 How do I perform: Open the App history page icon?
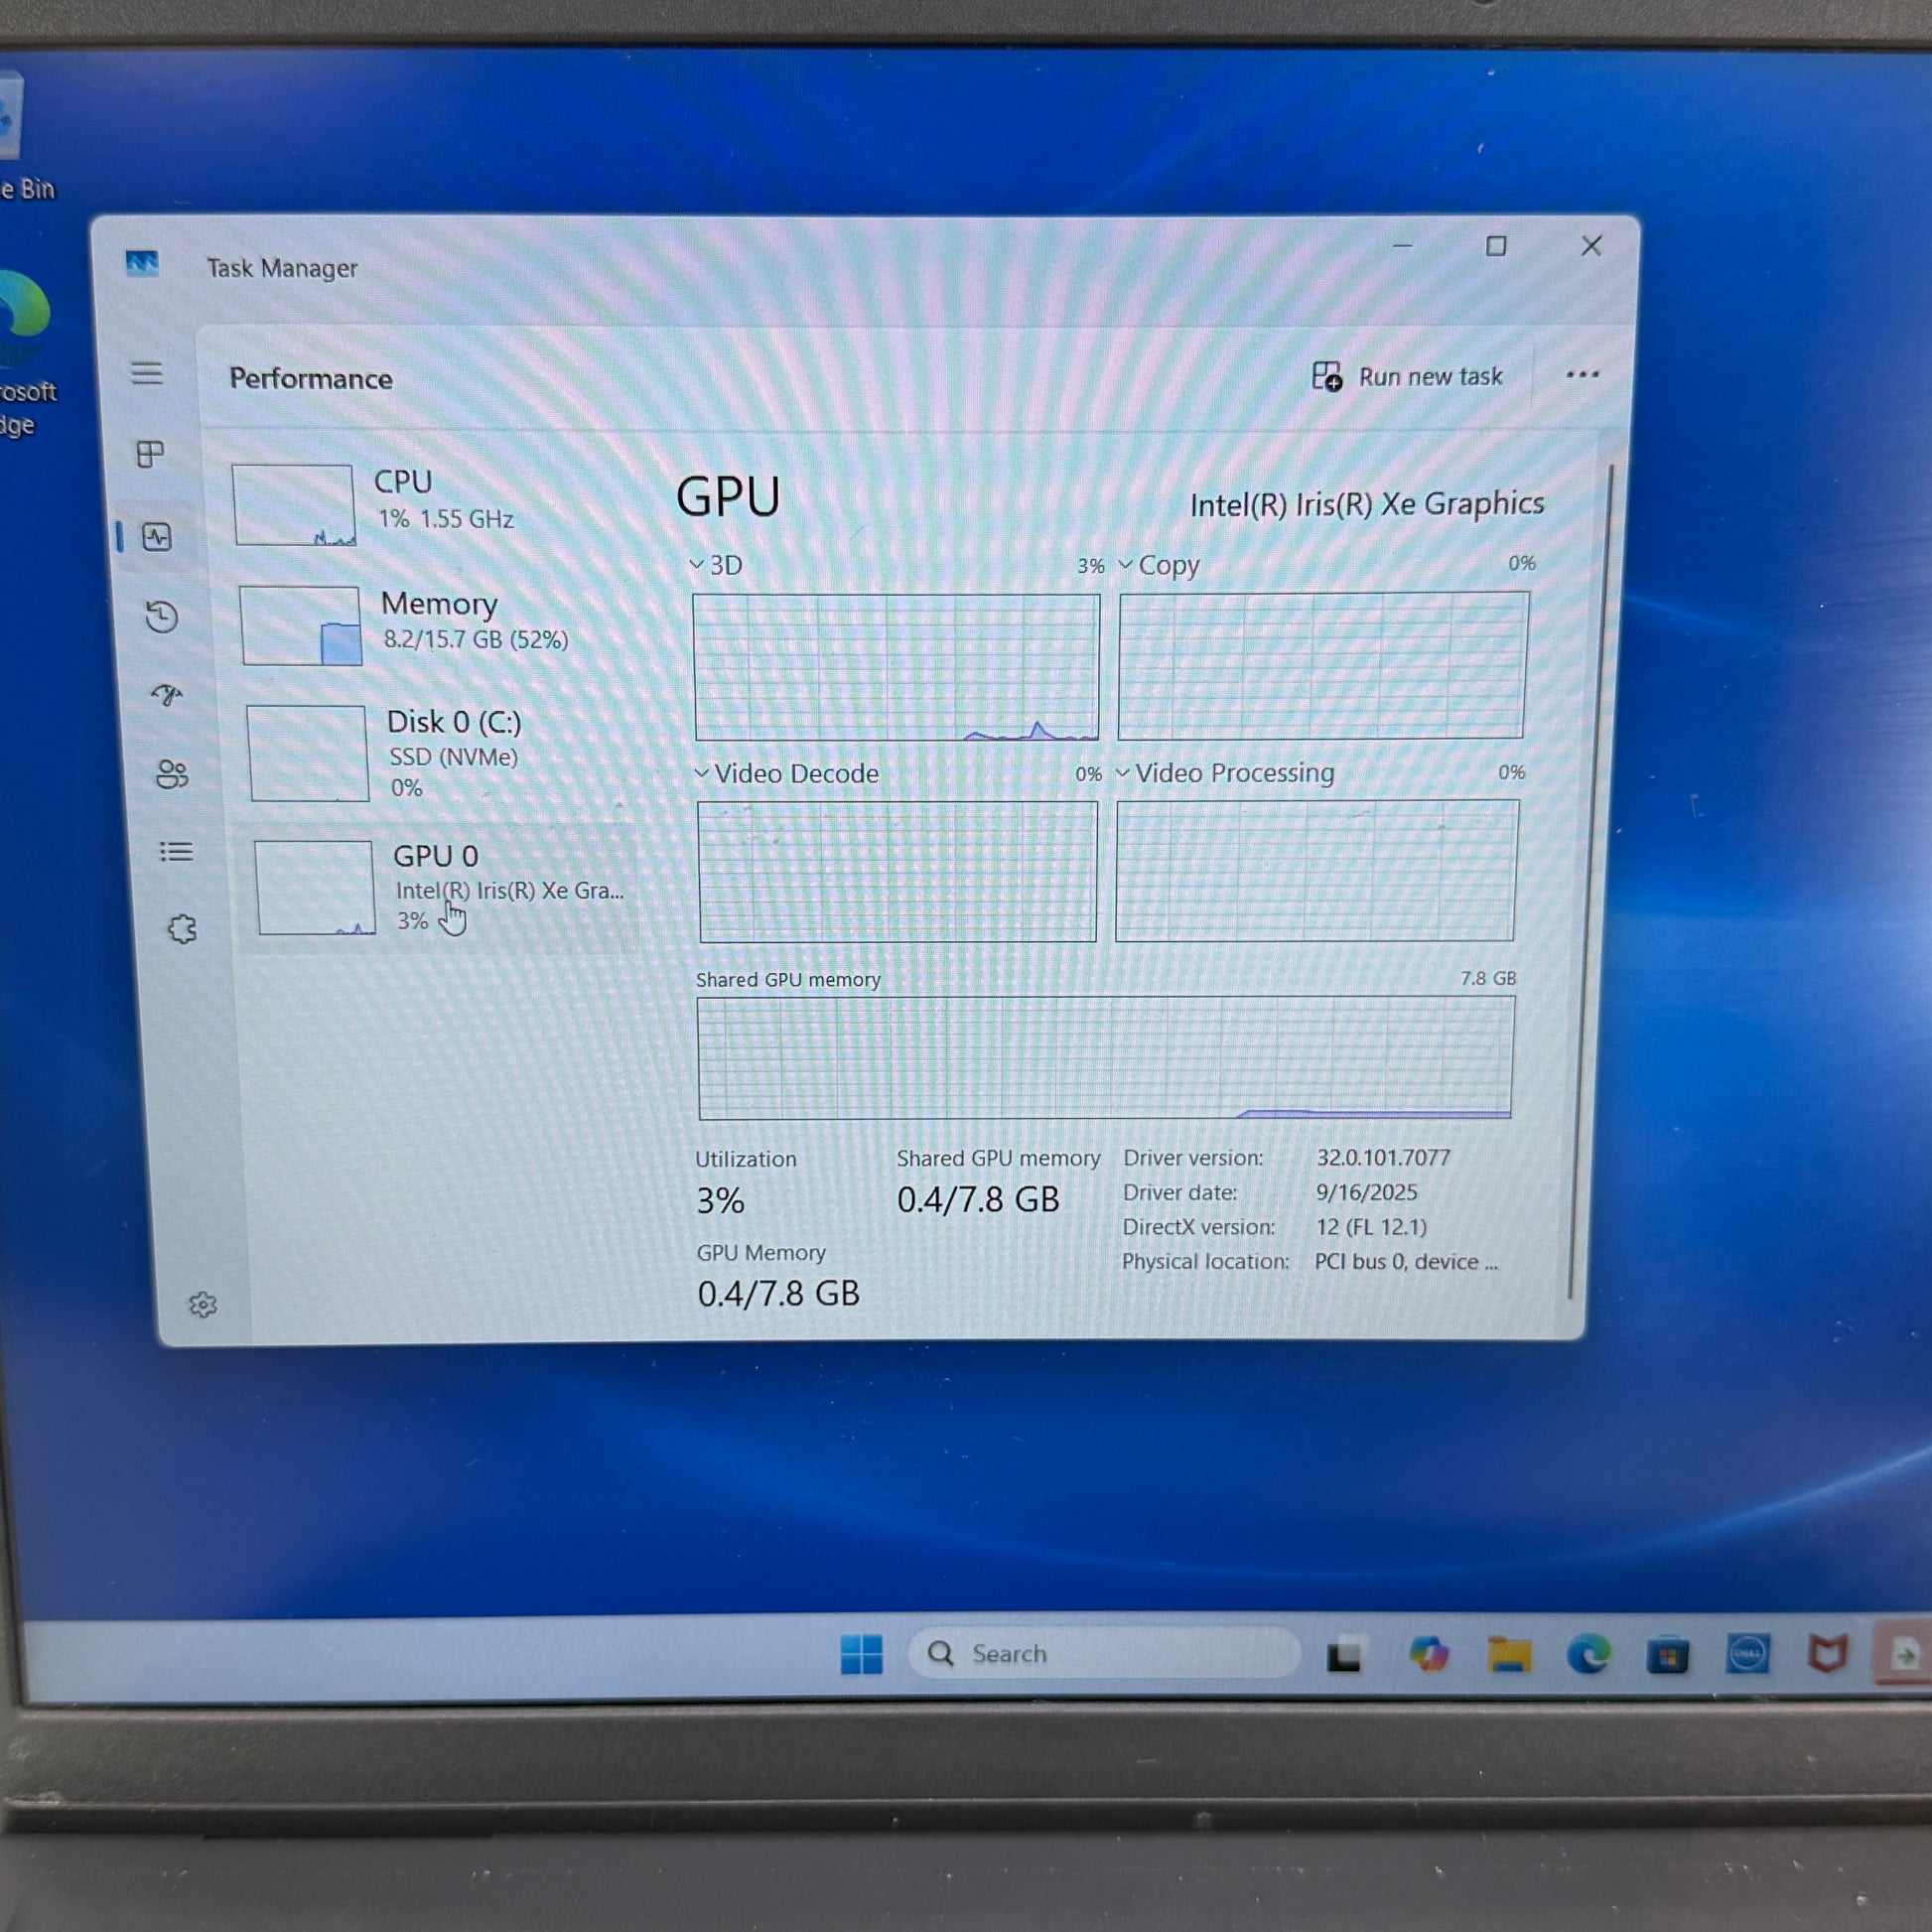pos(161,617)
